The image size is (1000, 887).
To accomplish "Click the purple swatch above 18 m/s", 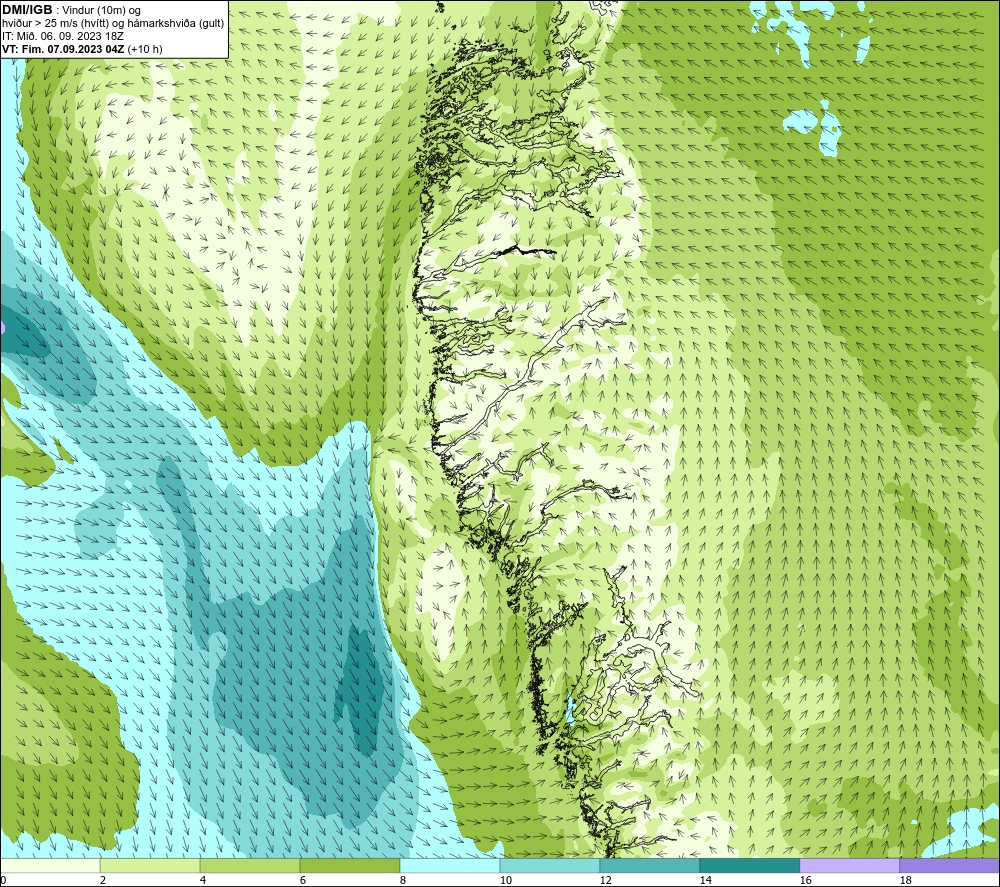I will tap(950, 865).
